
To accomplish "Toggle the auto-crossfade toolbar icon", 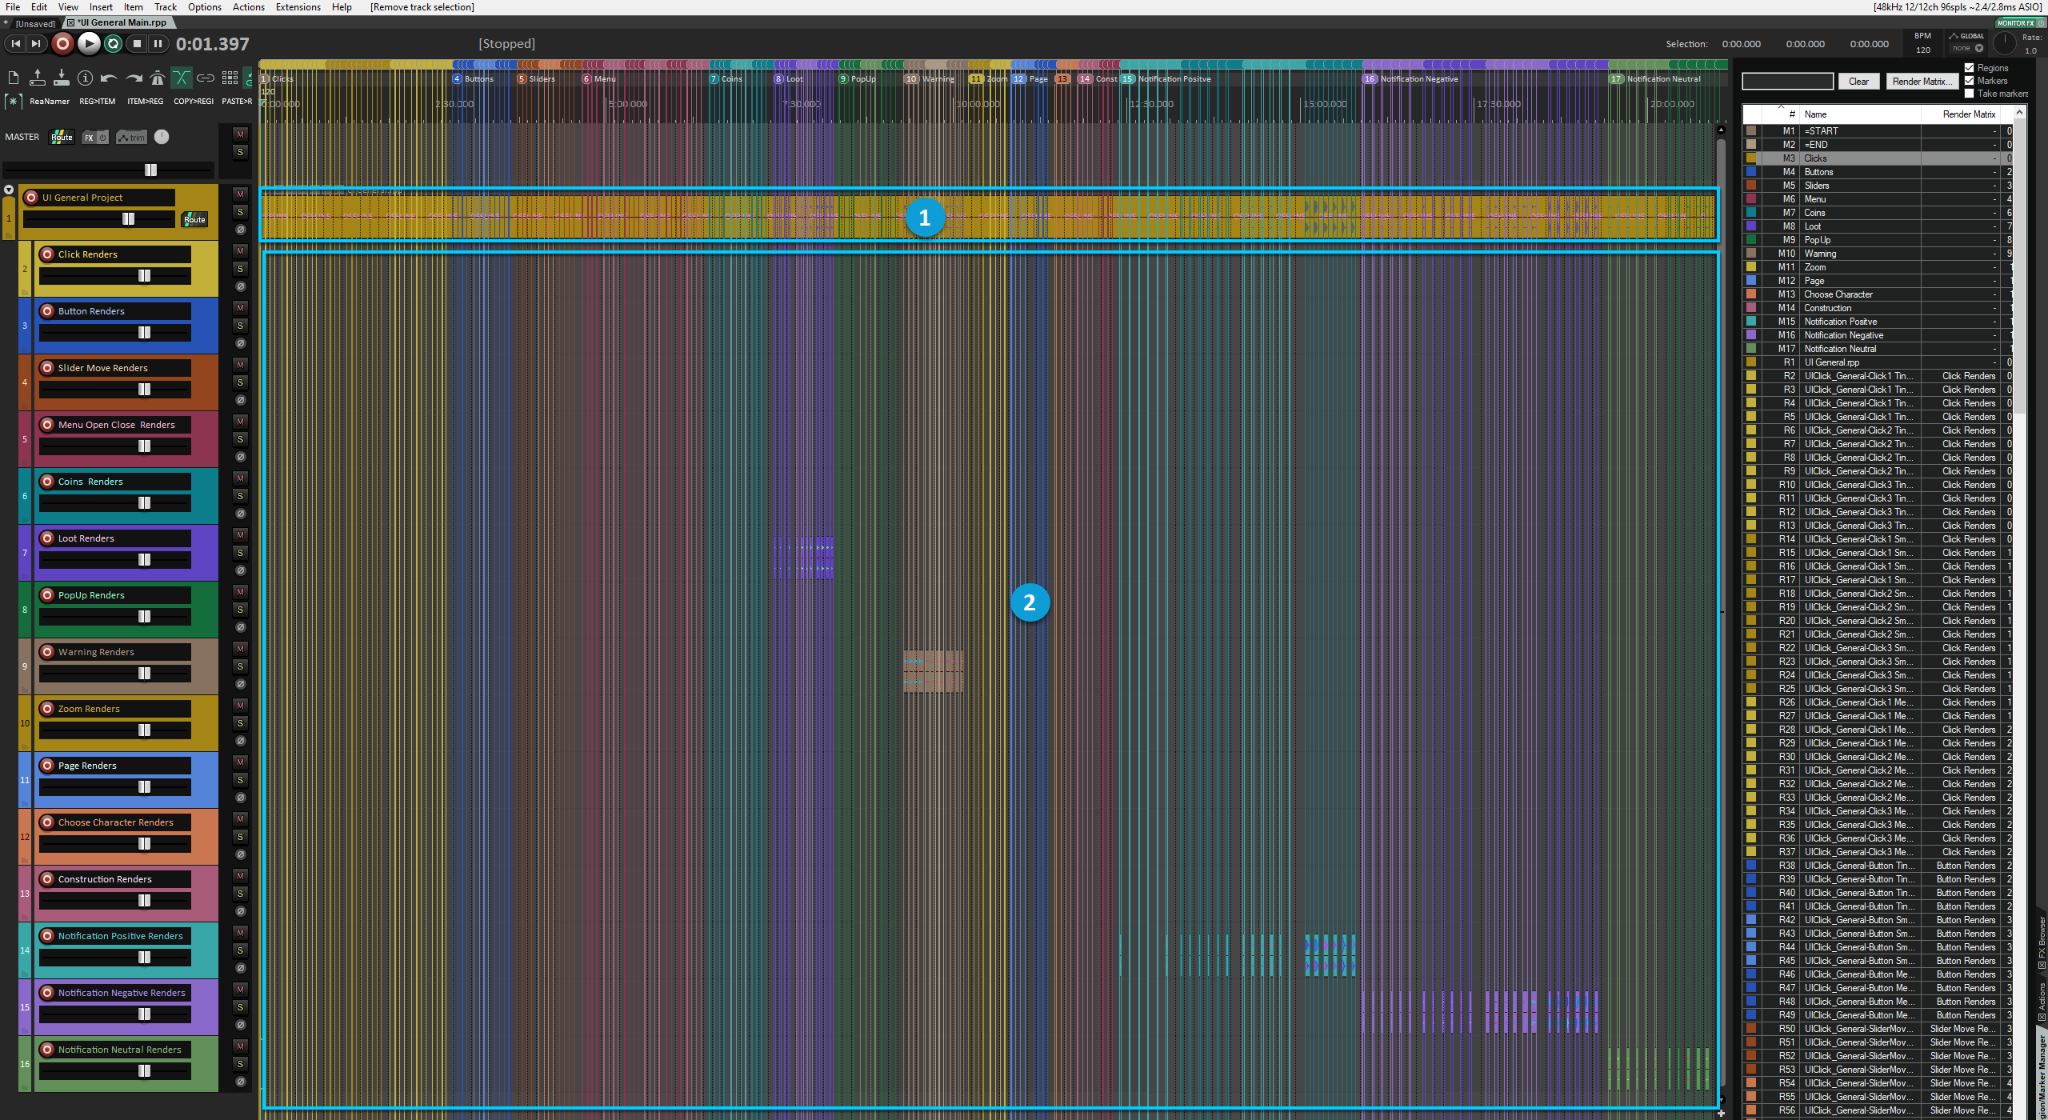I will 181,78.
